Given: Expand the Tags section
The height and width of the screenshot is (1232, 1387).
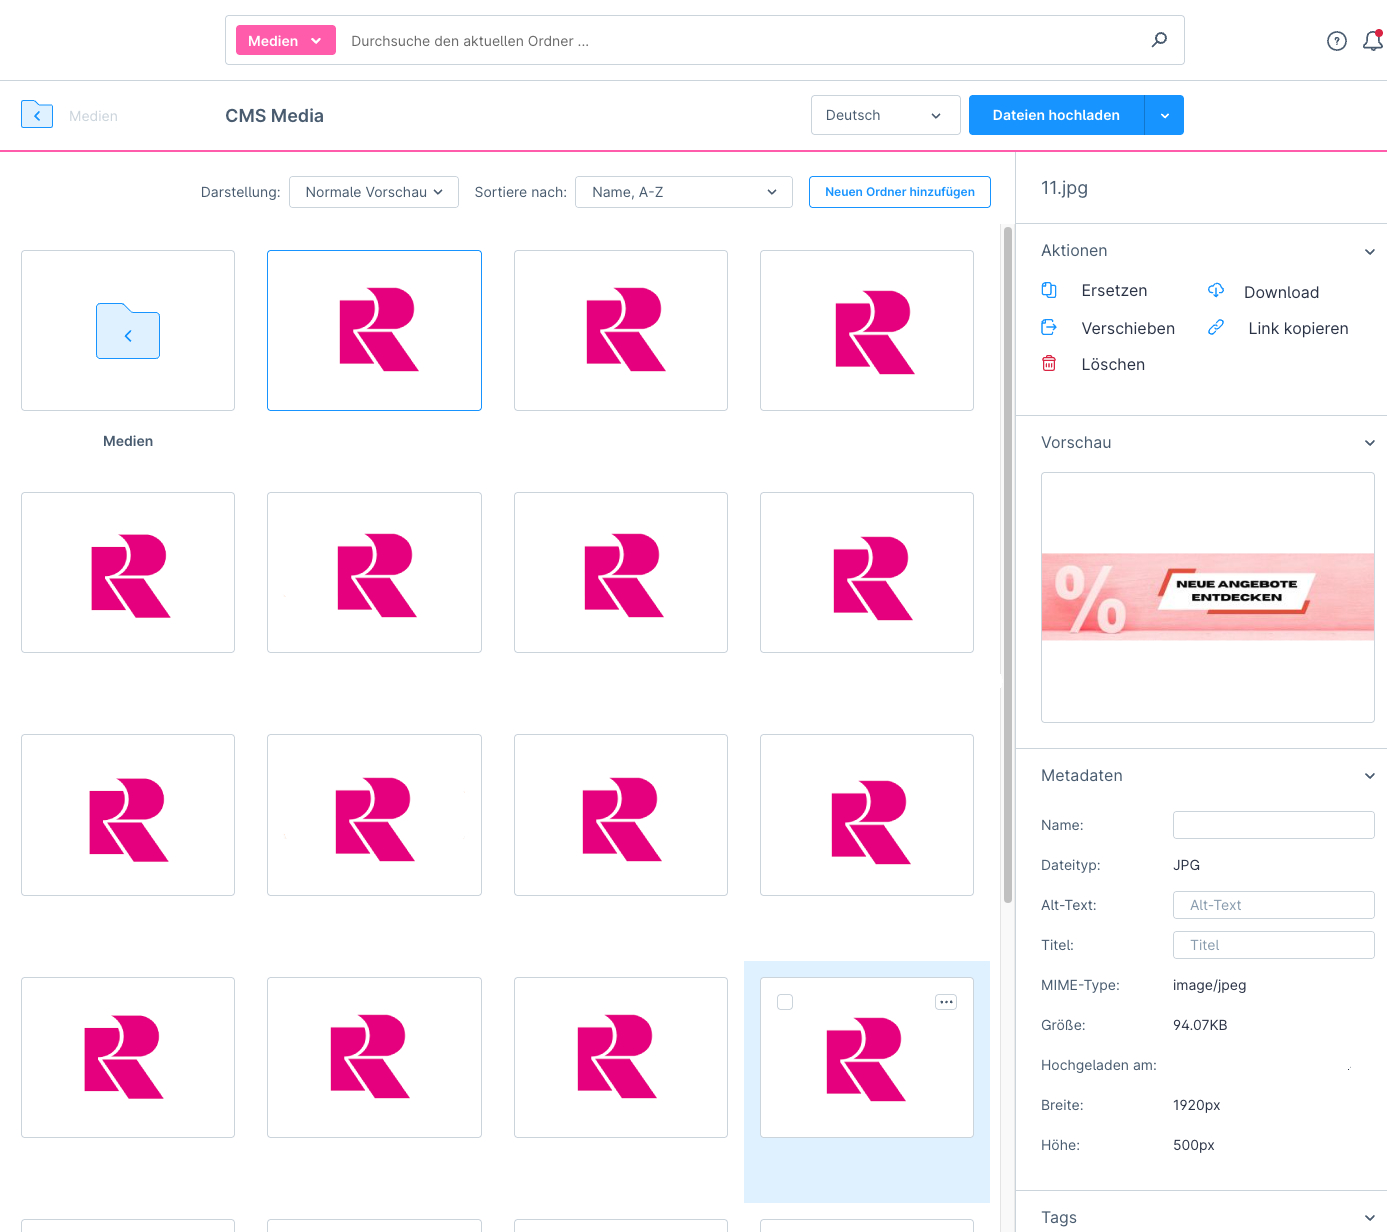Looking at the screenshot, I should click(x=1370, y=1218).
